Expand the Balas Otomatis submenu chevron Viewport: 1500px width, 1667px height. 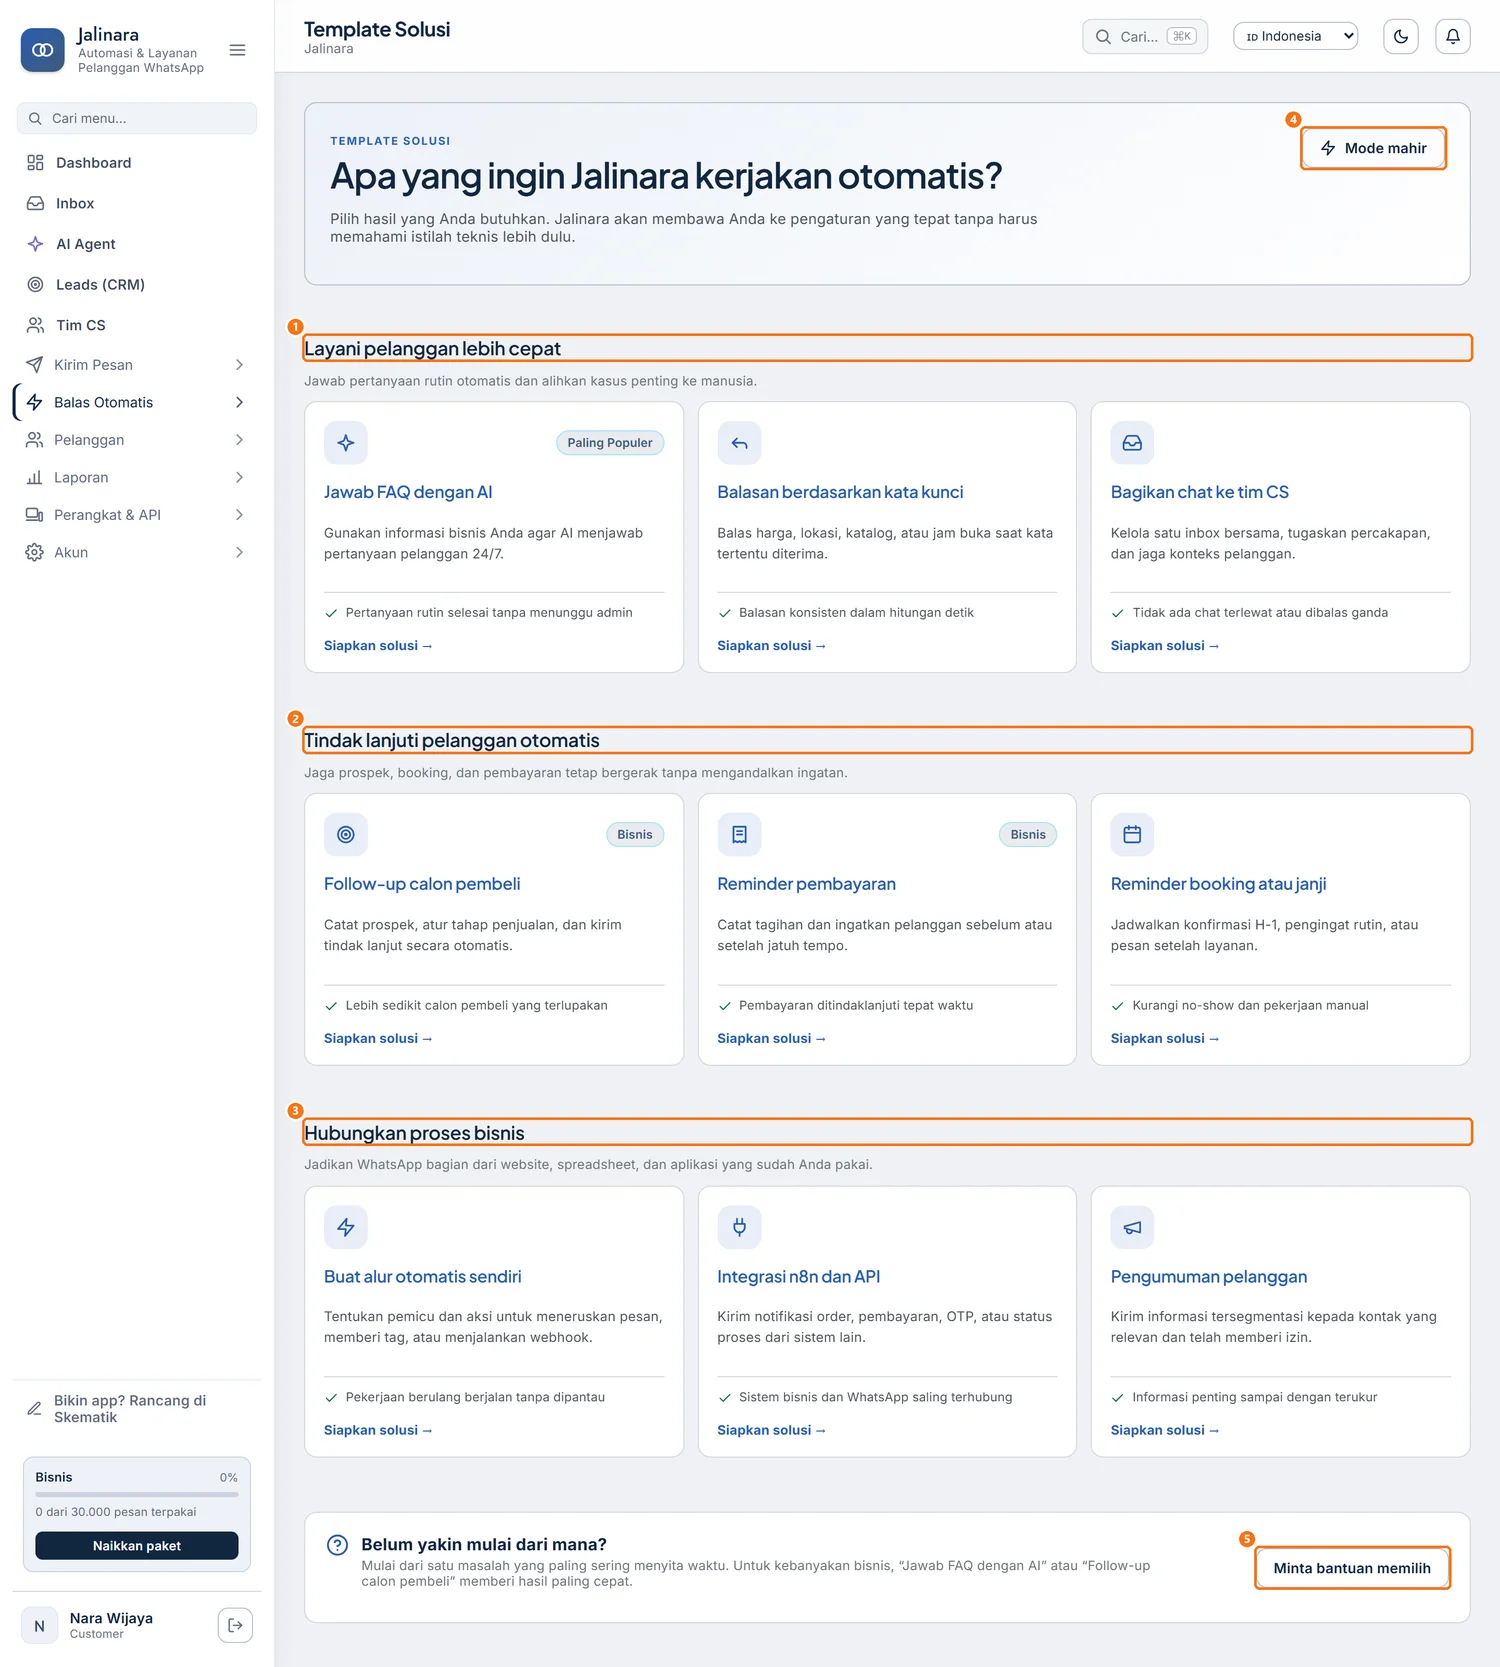(x=239, y=403)
